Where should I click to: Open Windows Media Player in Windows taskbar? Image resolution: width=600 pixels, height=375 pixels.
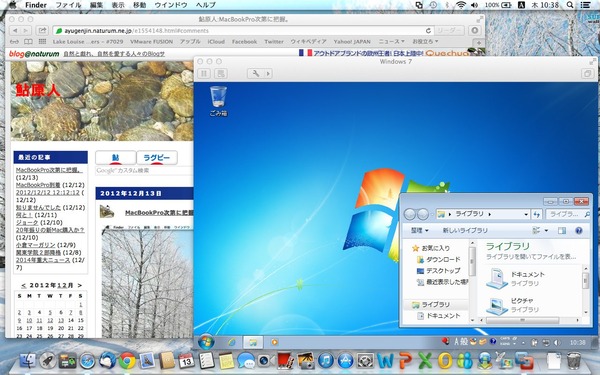(274, 342)
